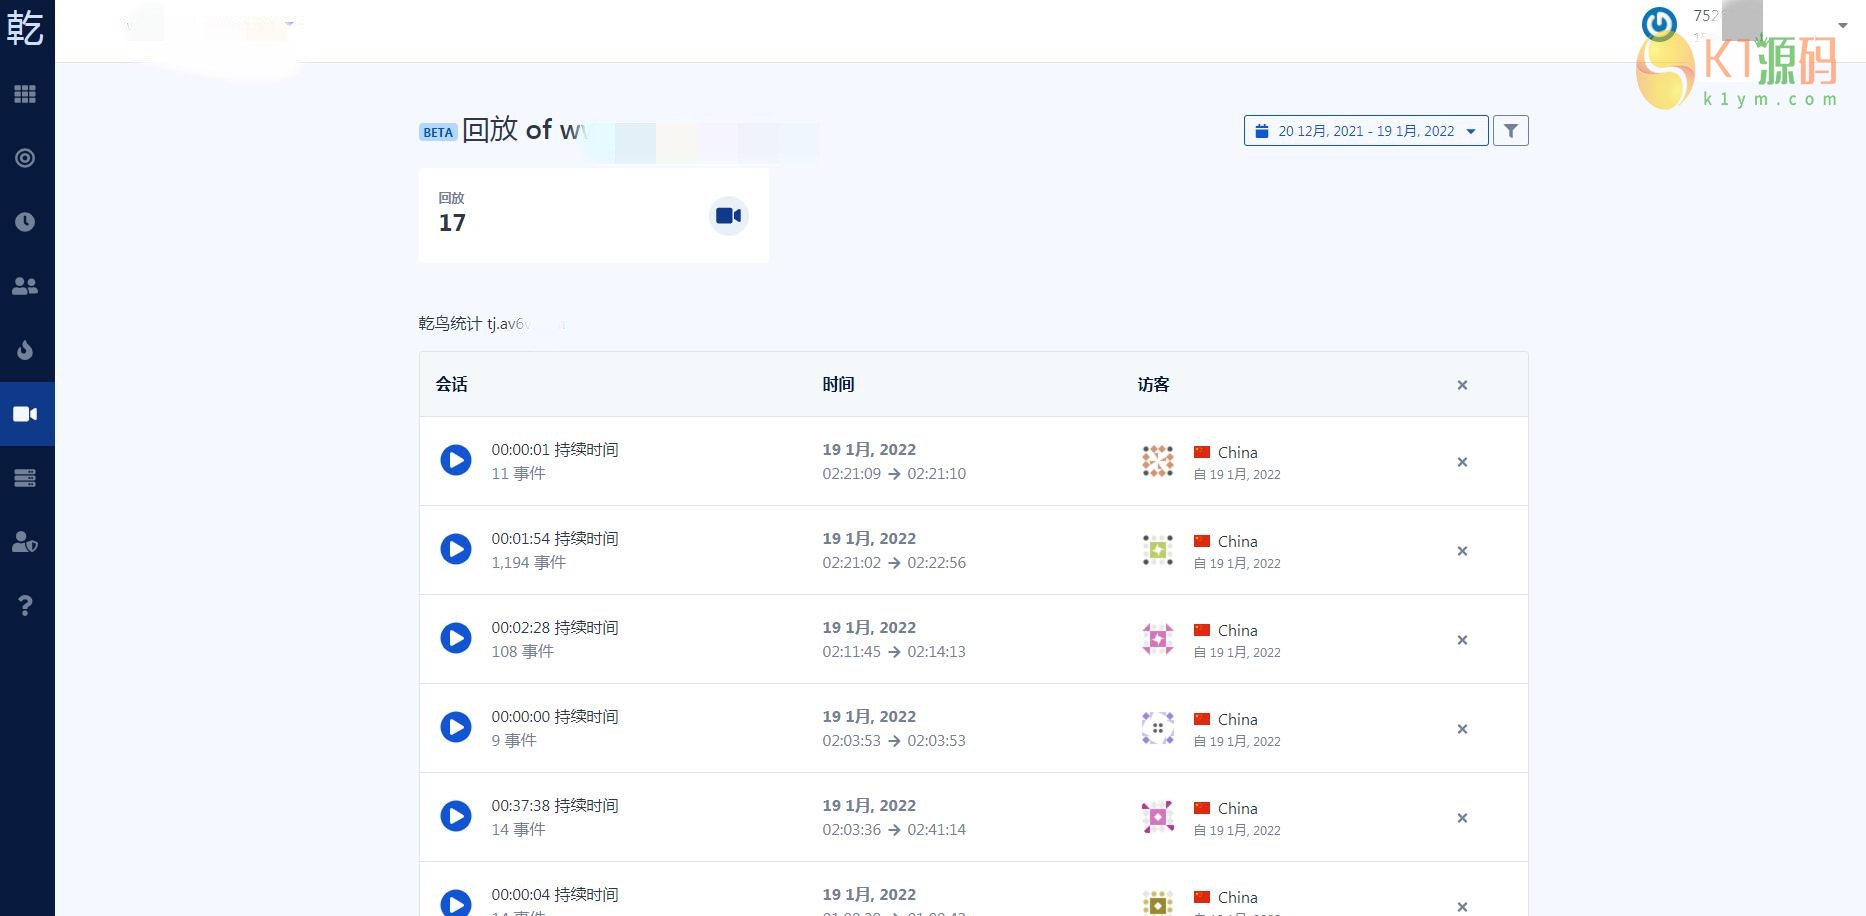
Task: Click the China flag in the 00:37:38 row
Action: (x=1202, y=808)
